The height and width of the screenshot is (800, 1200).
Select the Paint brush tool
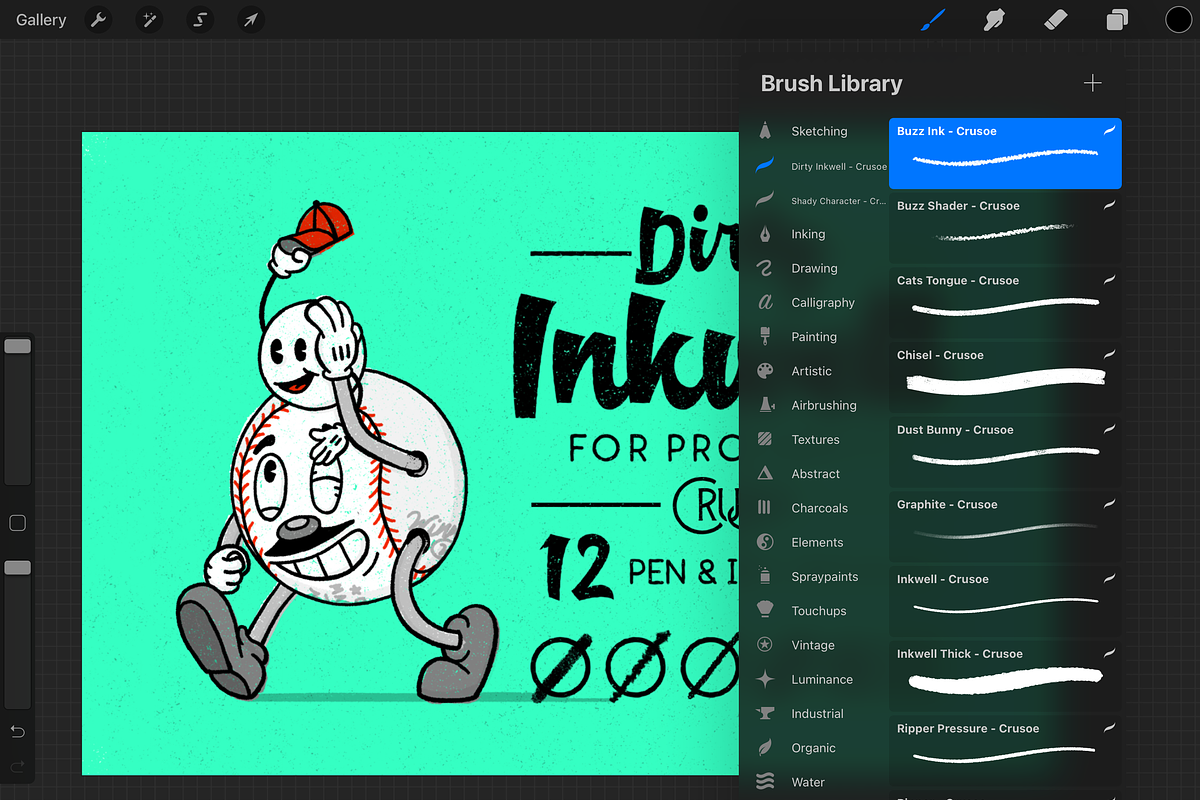tap(932, 20)
